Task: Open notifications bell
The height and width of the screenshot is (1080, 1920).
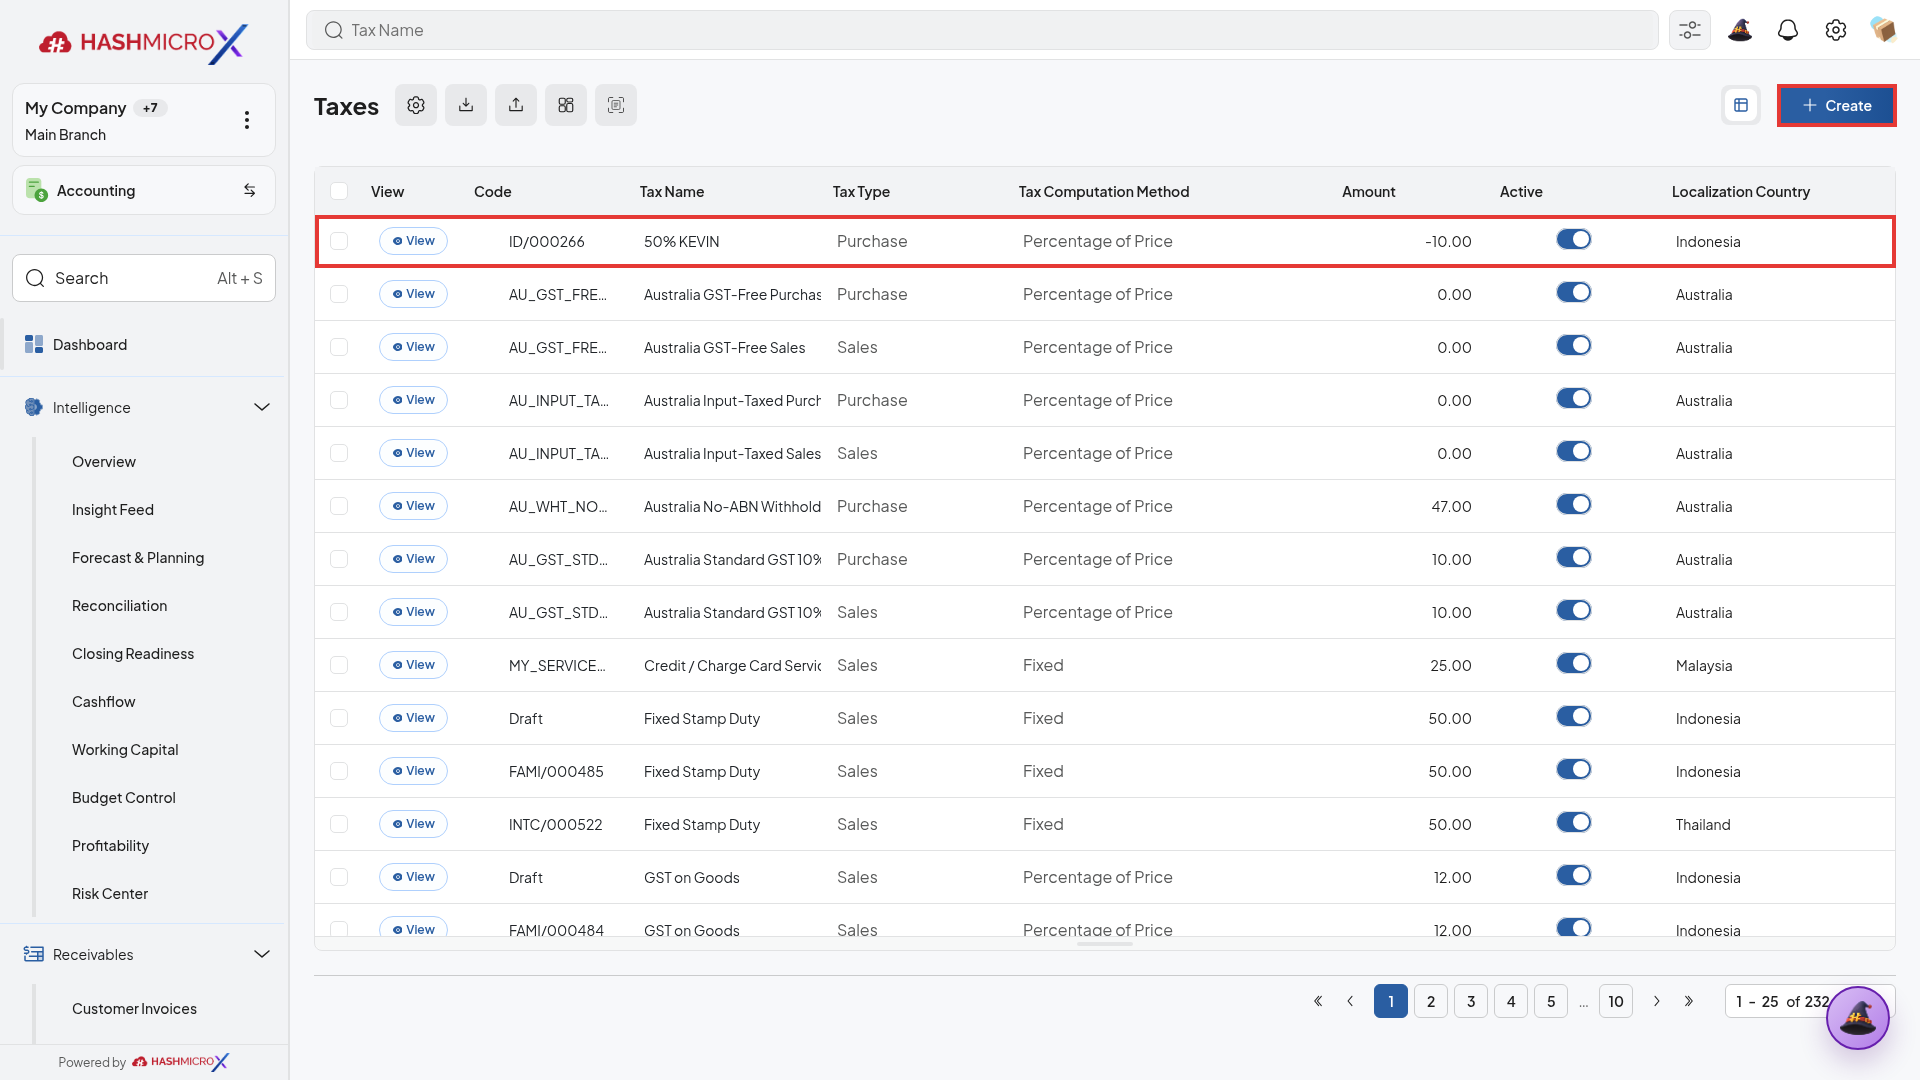Action: [1788, 30]
